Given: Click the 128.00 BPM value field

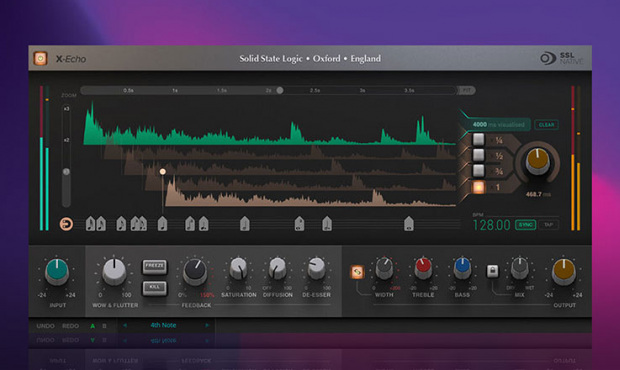Looking at the screenshot, I should pos(491,225).
